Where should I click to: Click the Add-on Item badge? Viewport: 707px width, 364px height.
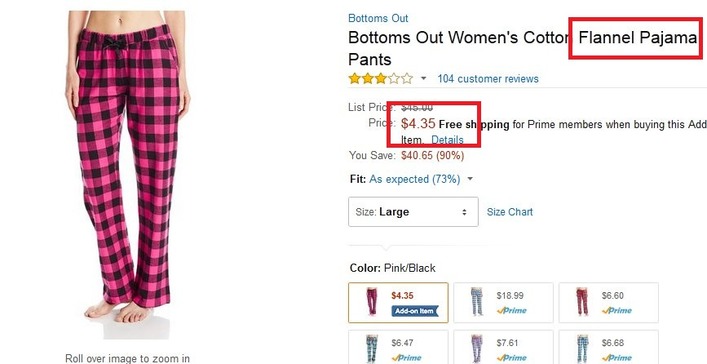[415, 311]
